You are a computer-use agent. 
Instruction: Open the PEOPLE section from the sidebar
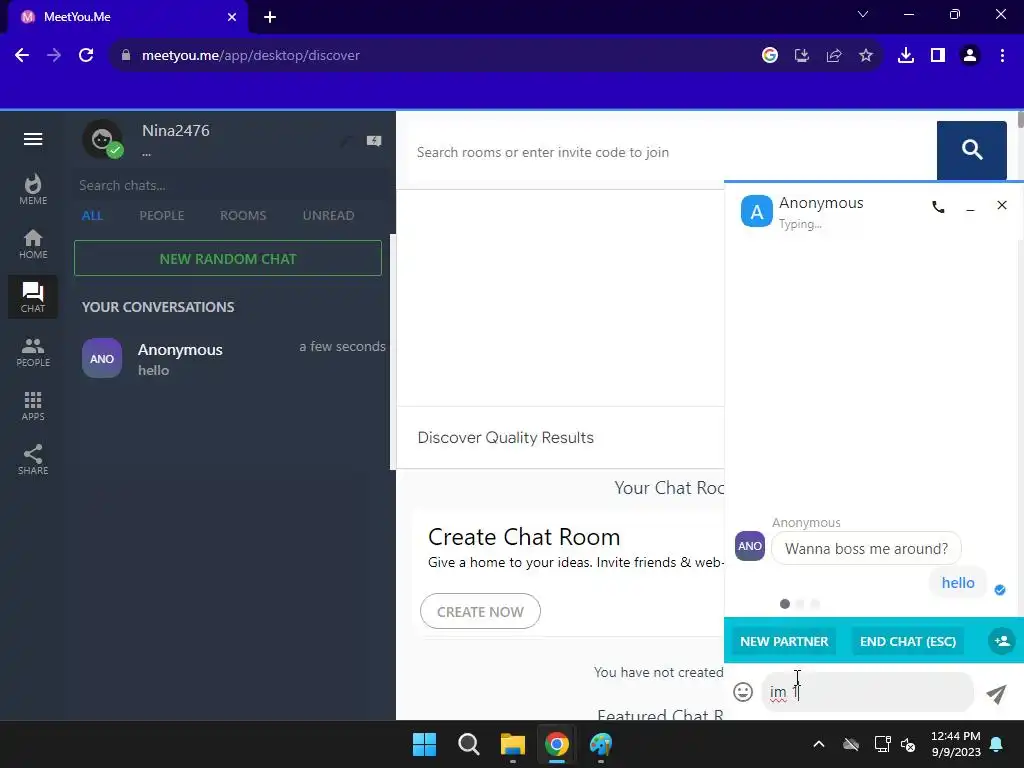33,352
